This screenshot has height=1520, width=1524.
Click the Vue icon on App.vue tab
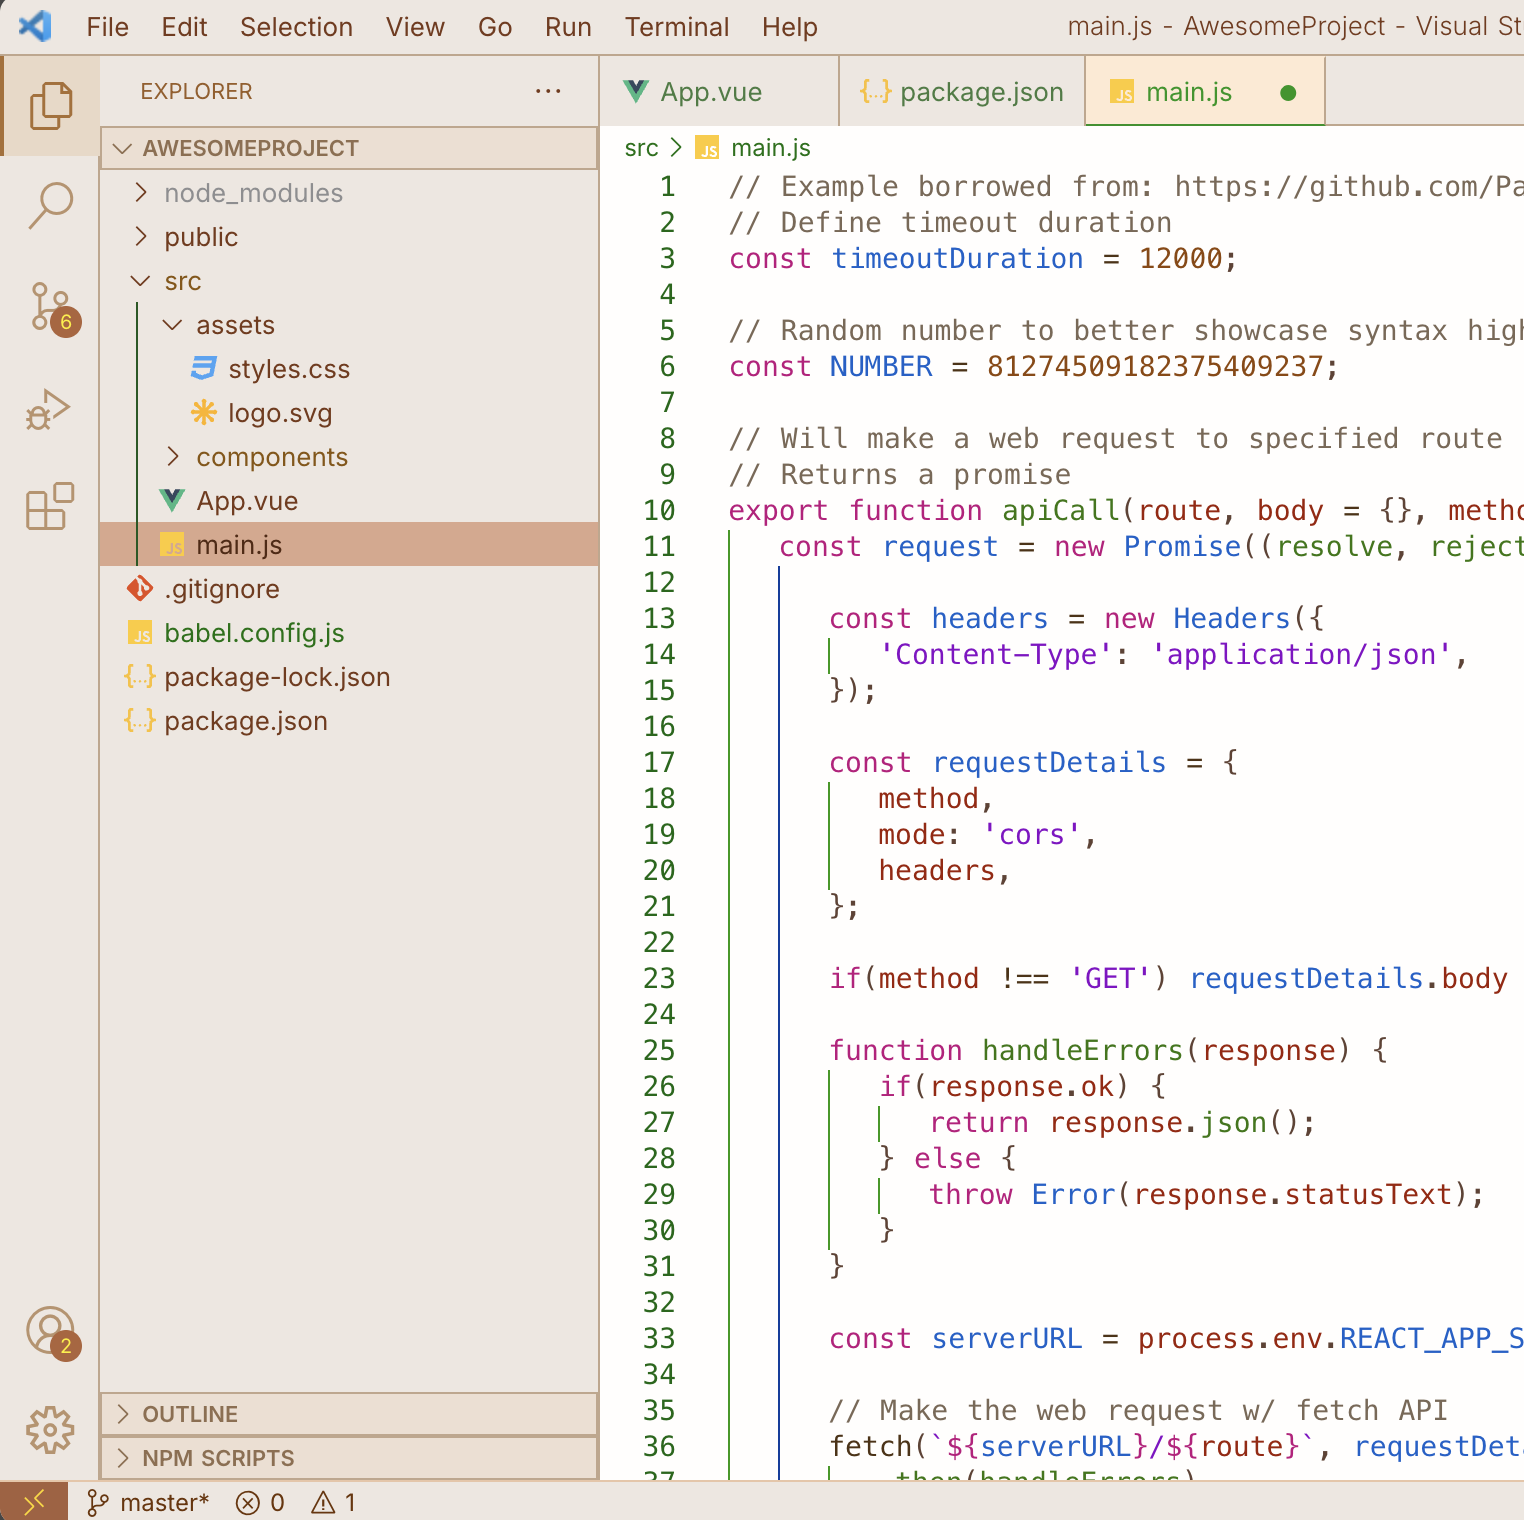(636, 92)
